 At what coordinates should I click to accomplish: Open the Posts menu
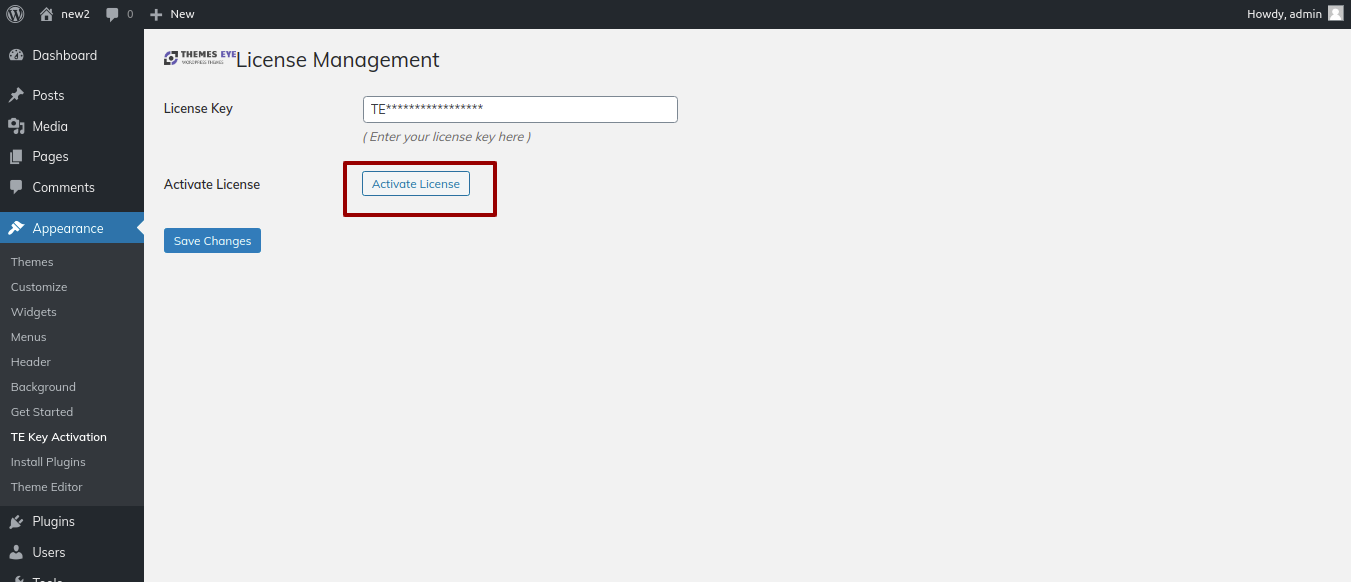(47, 95)
